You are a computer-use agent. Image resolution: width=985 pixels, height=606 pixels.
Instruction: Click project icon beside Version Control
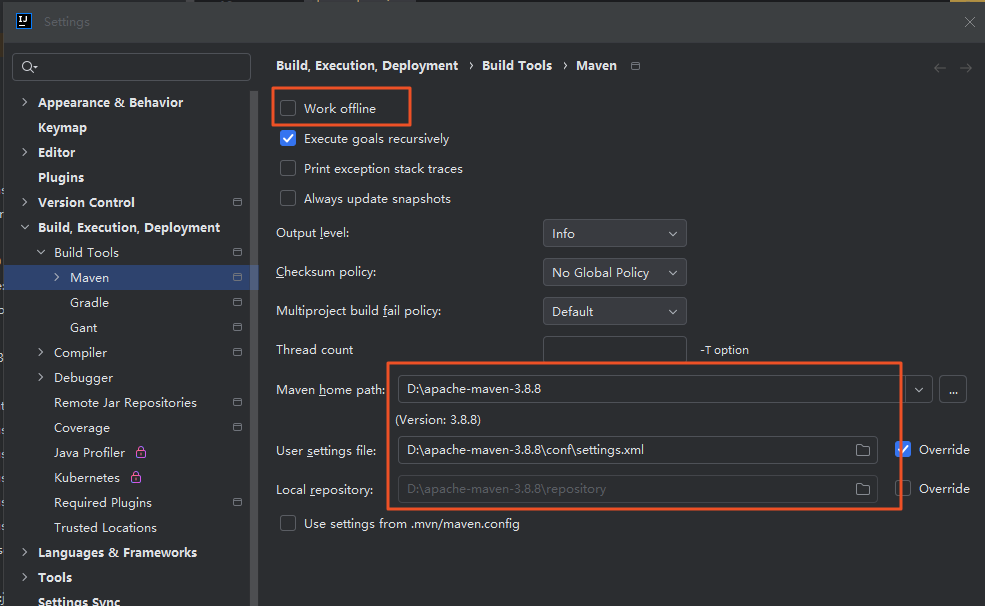pos(237,202)
